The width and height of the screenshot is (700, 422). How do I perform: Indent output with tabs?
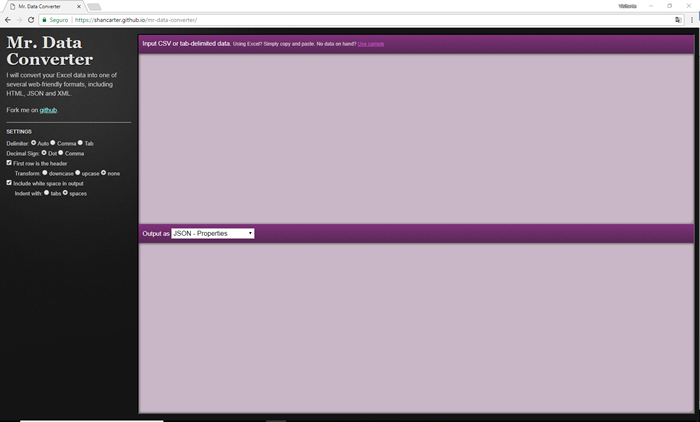point(46,193)
